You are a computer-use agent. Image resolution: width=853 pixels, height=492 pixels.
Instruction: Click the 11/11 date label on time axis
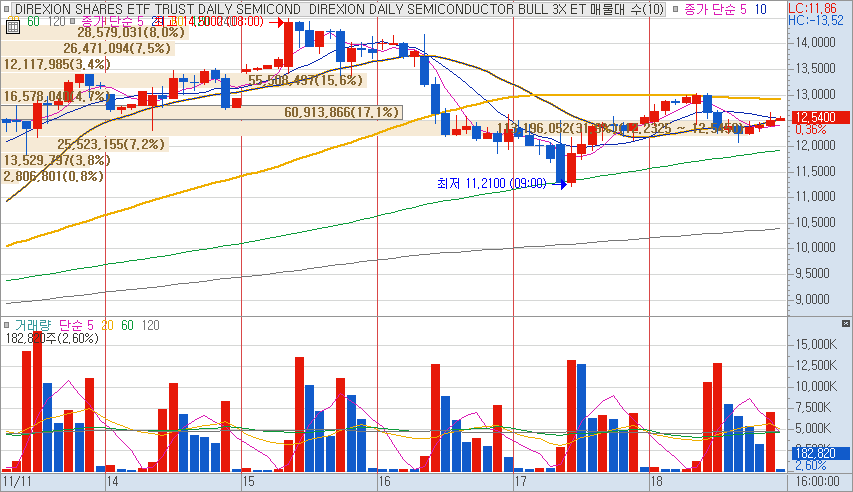point(17,482)
